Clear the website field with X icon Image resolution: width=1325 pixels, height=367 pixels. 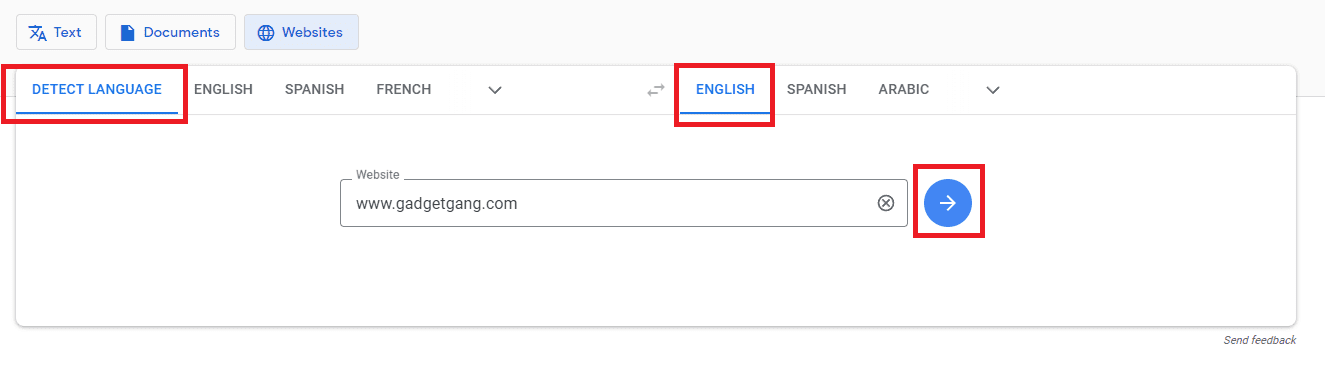tap(886, 203)
